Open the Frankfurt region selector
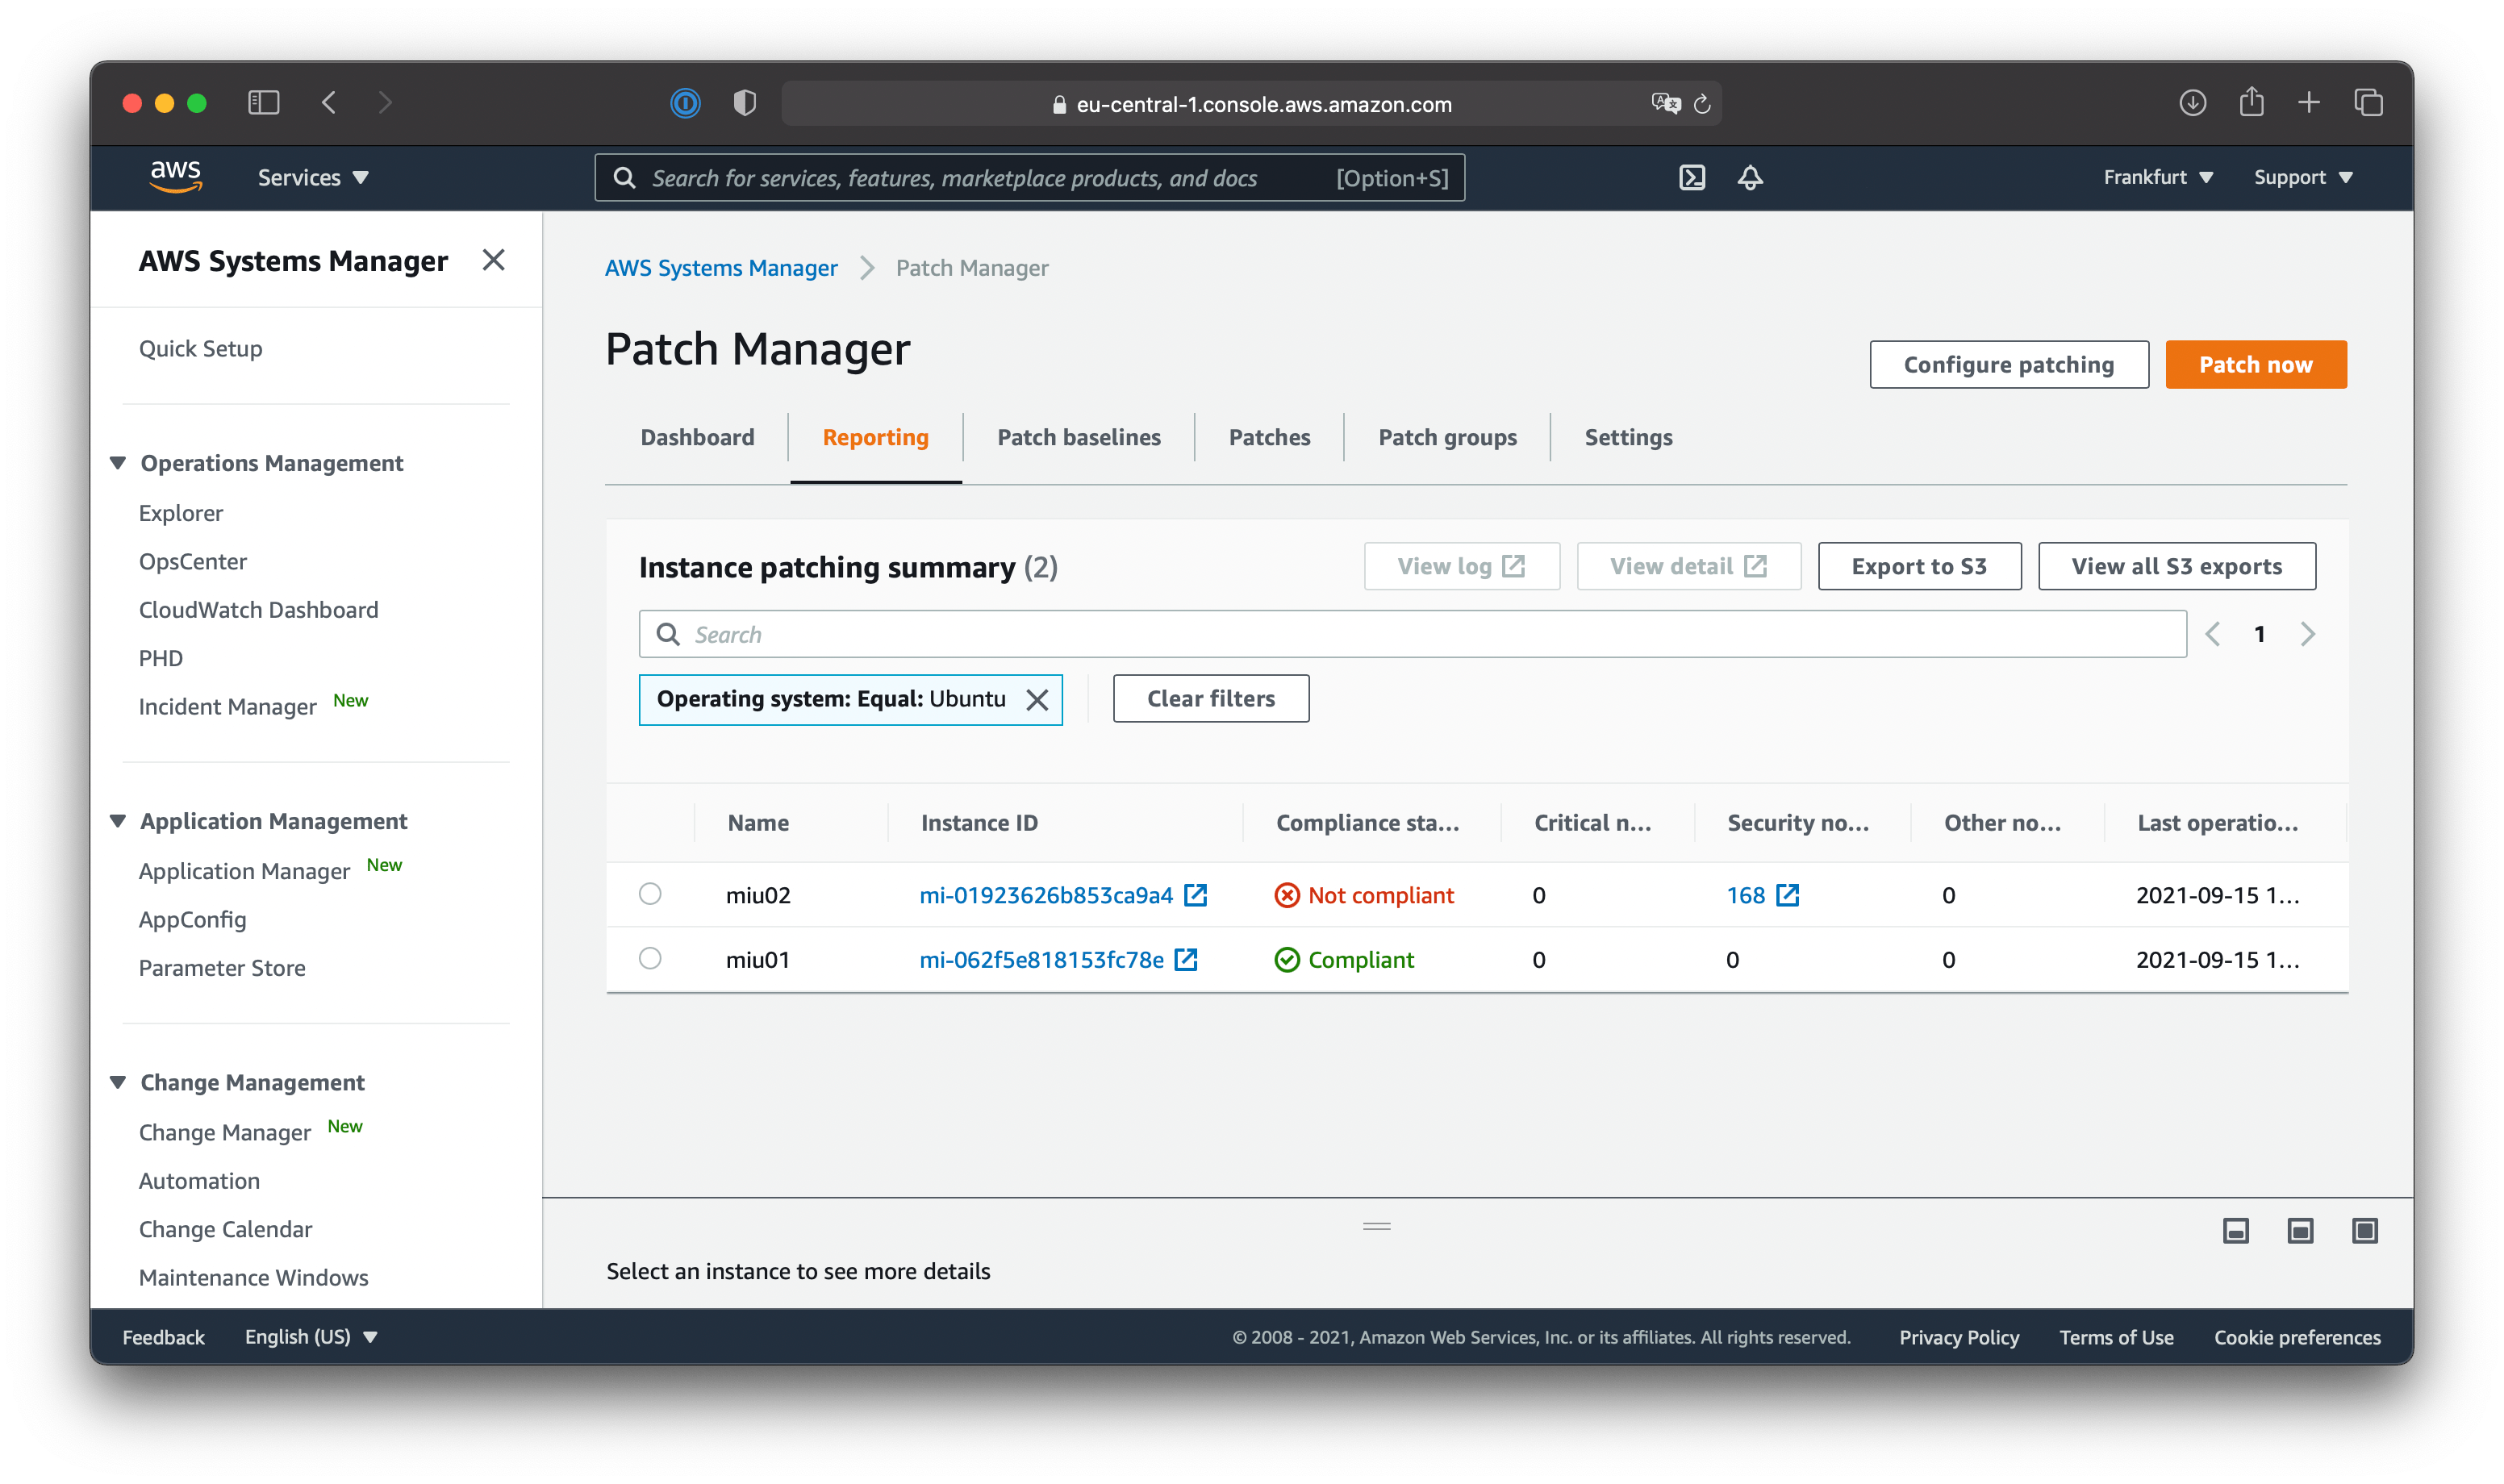 2156,177
